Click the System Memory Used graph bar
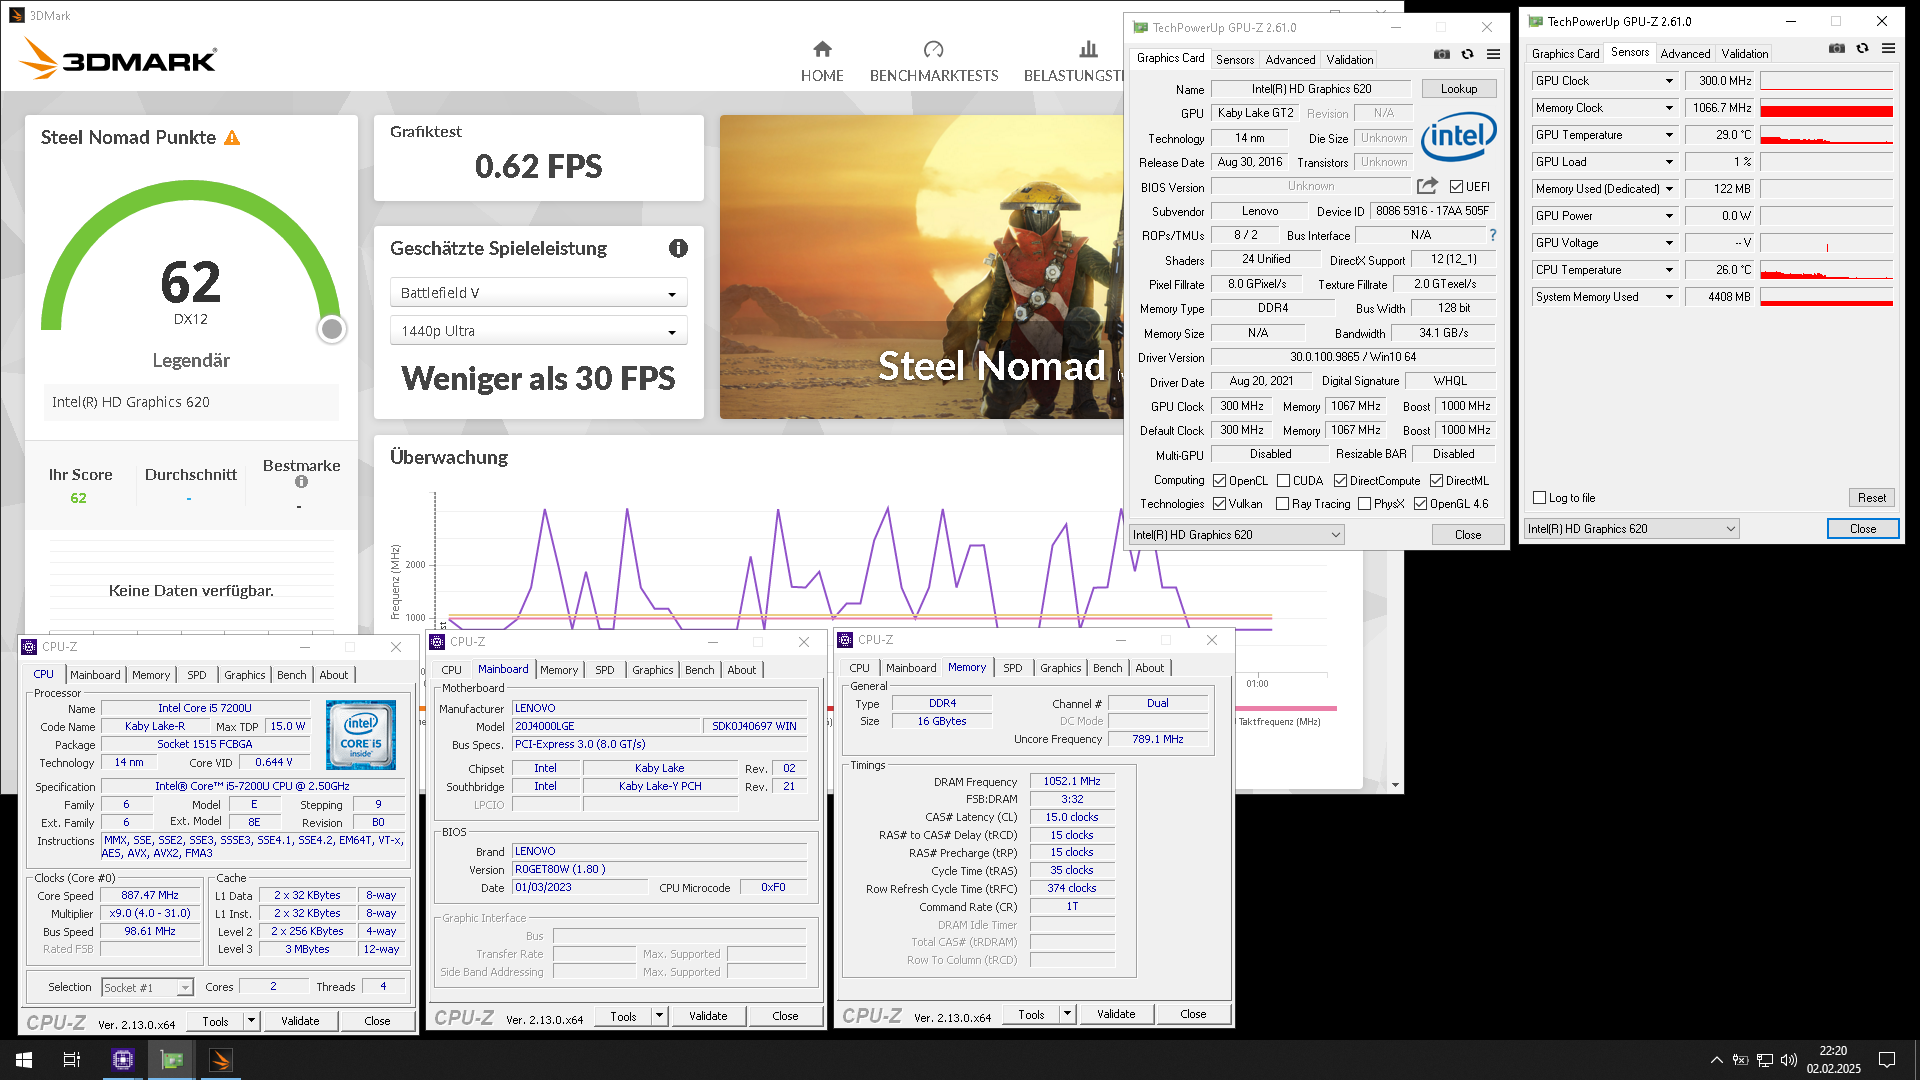The height and width of the screenshot is (1080, 1920). point(1826,297)
